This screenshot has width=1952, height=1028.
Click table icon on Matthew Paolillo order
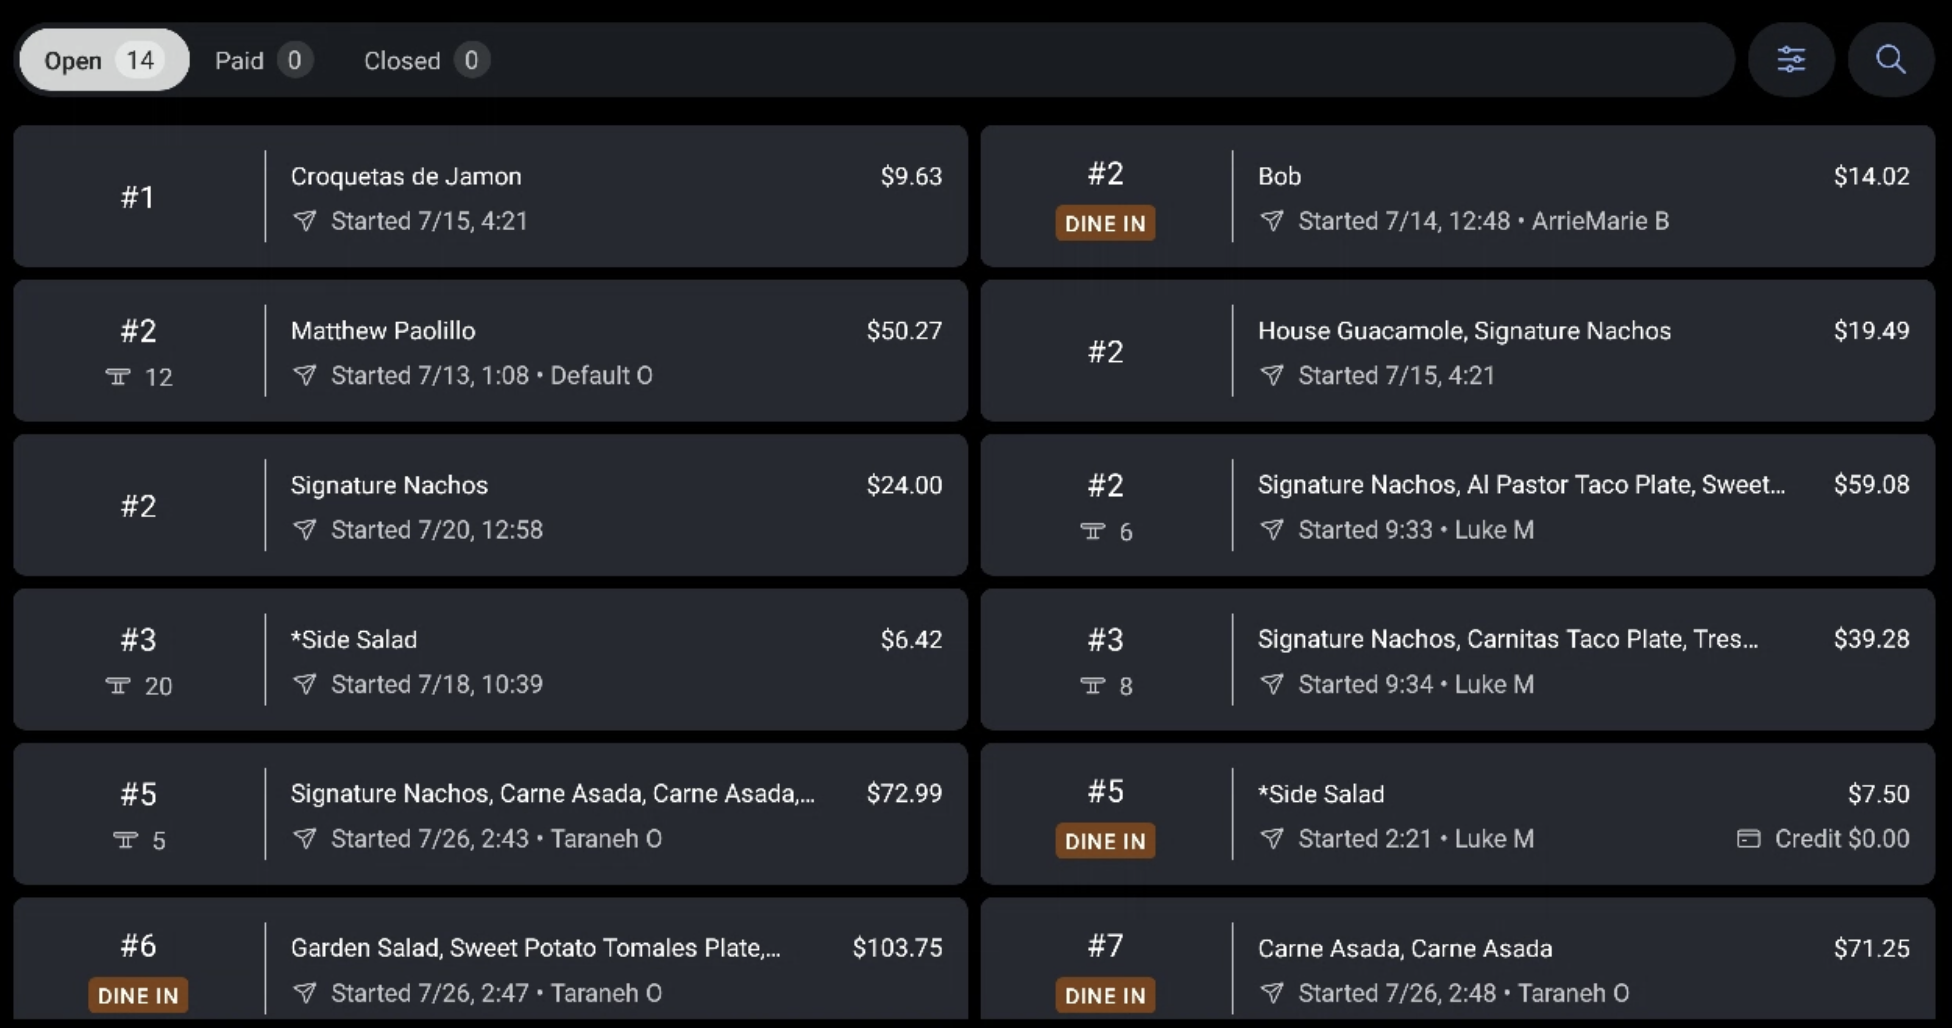(x=119, y=377)
